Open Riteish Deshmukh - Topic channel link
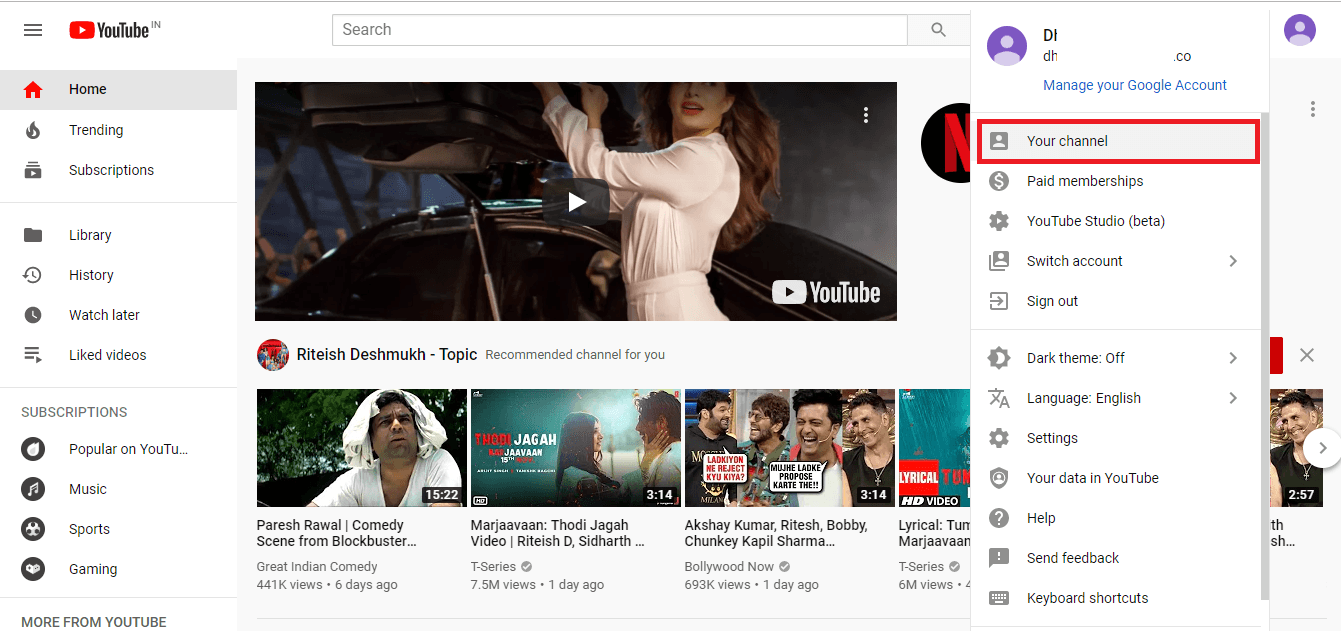 tap(387, 354)
